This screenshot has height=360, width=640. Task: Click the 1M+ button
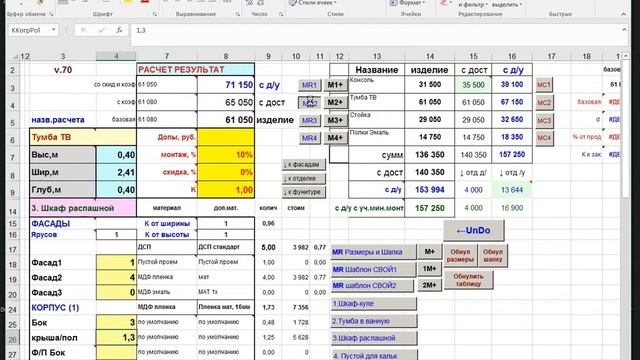[x=429, y=269]
